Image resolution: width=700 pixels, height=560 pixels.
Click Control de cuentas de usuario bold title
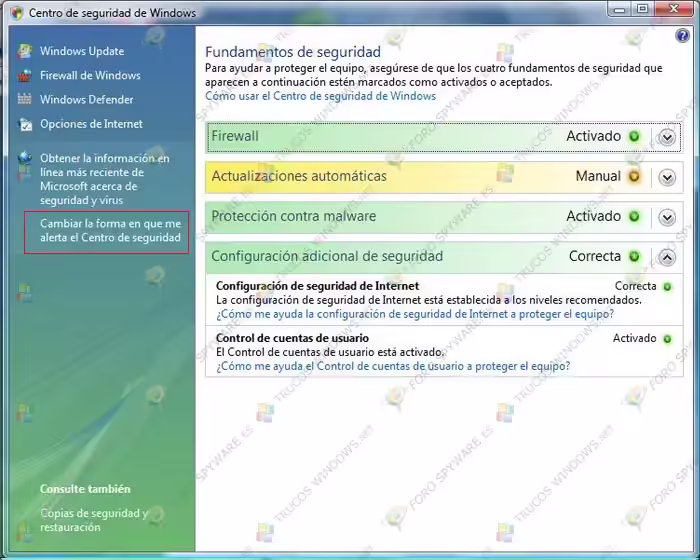coord(292,338)
